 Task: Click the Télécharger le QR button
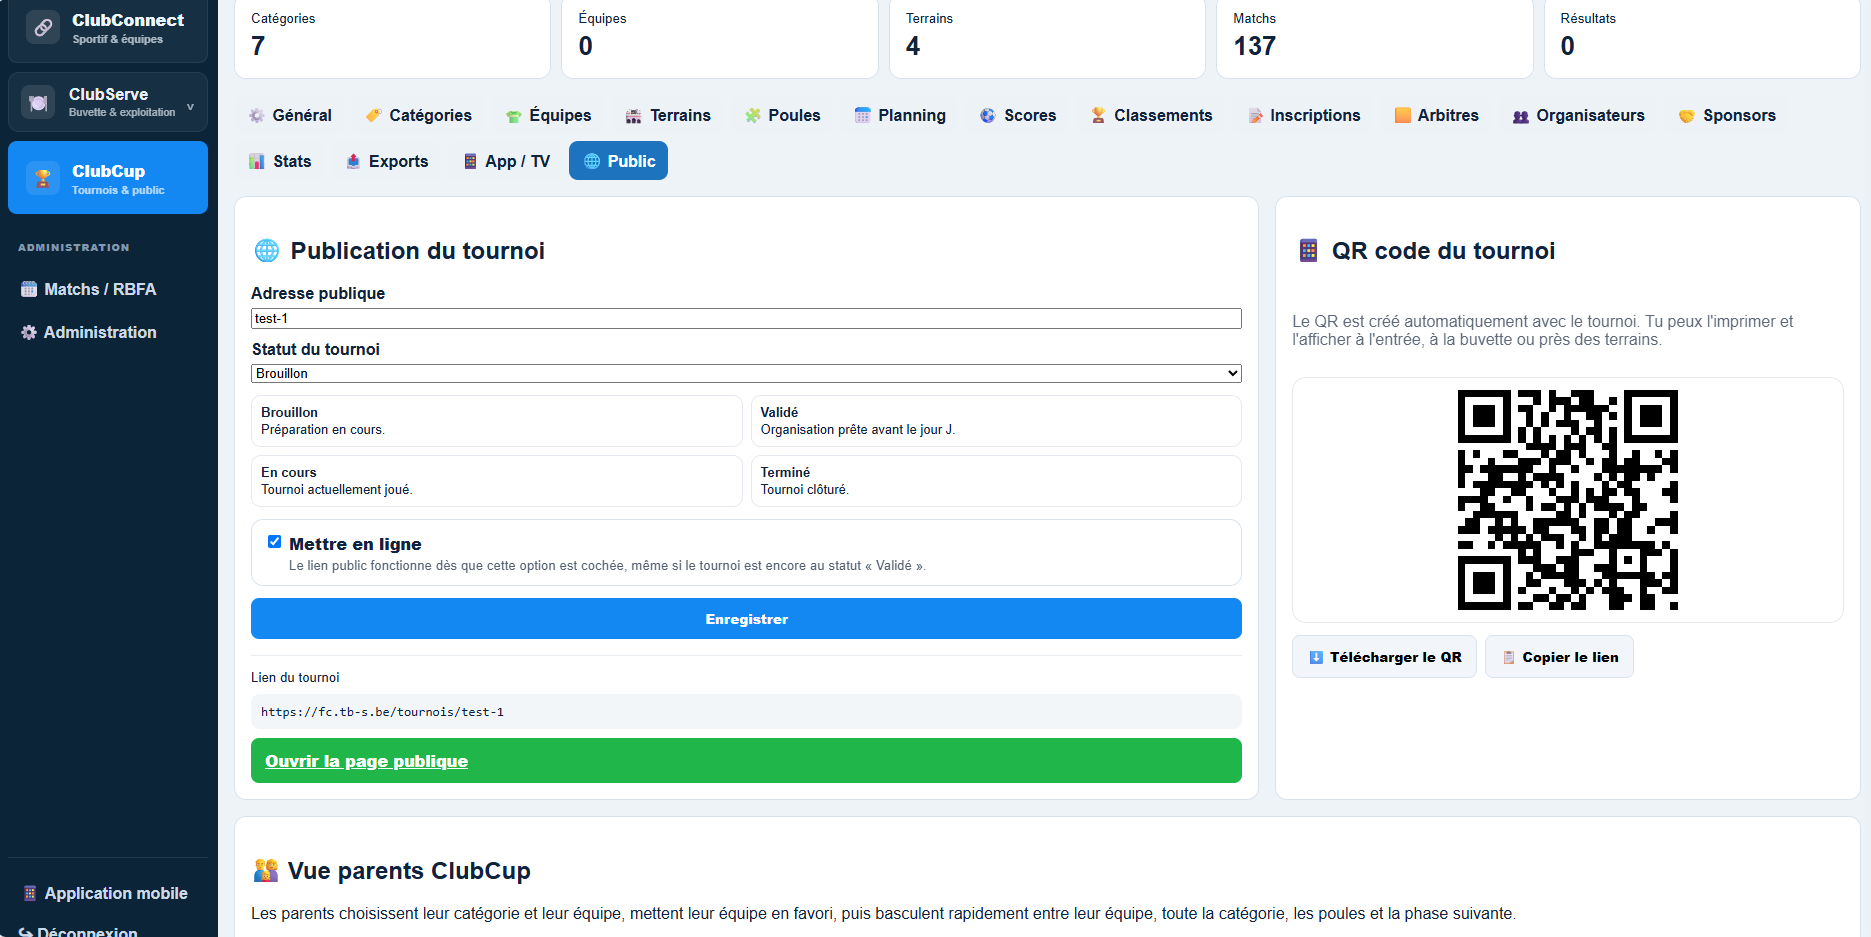pyautogui.click(x=1384, y=657)
